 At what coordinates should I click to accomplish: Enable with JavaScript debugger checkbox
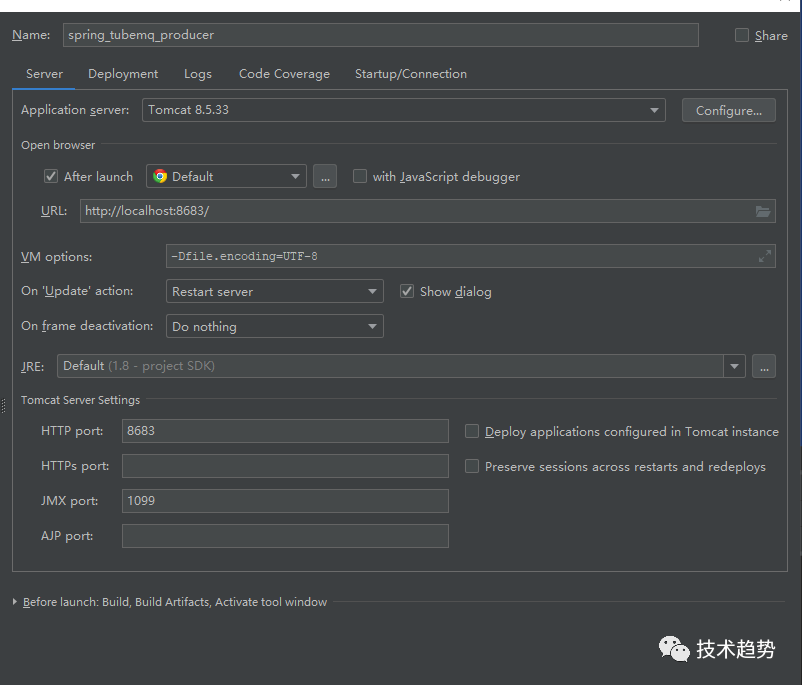coord(360,176)
